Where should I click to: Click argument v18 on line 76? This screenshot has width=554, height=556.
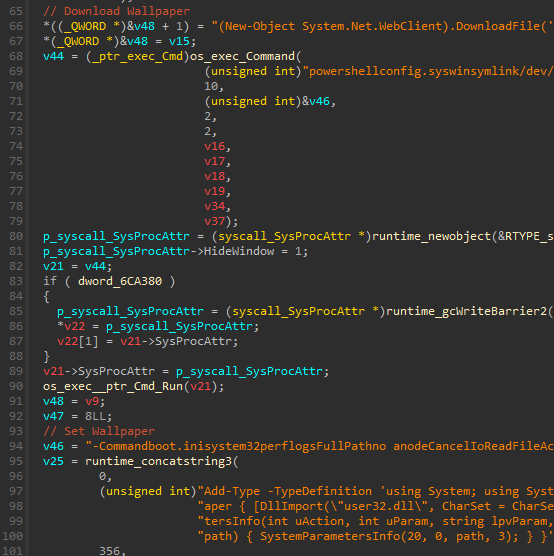point(215,176)
